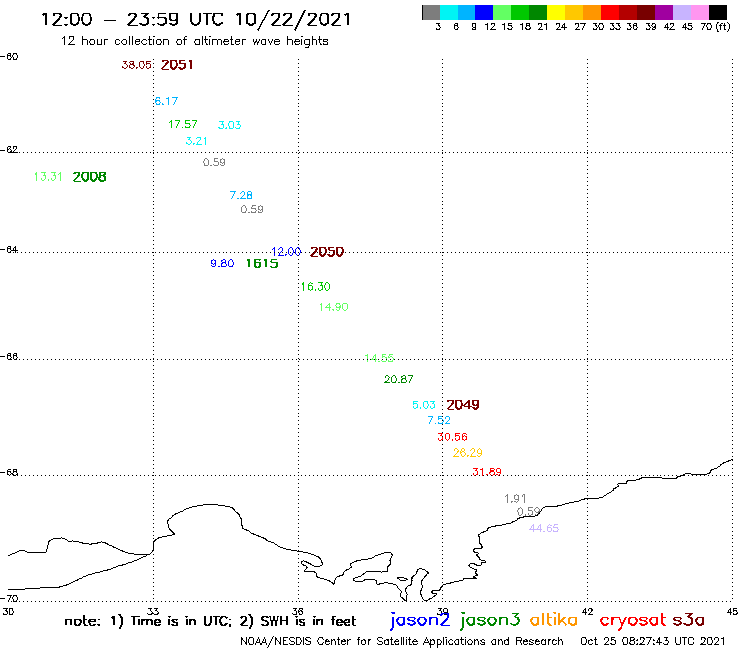Image resolution: width=740 pixels, height=650 pixels.
Task: Click the gray swatch in the color legend
Action: pos(431,12)
